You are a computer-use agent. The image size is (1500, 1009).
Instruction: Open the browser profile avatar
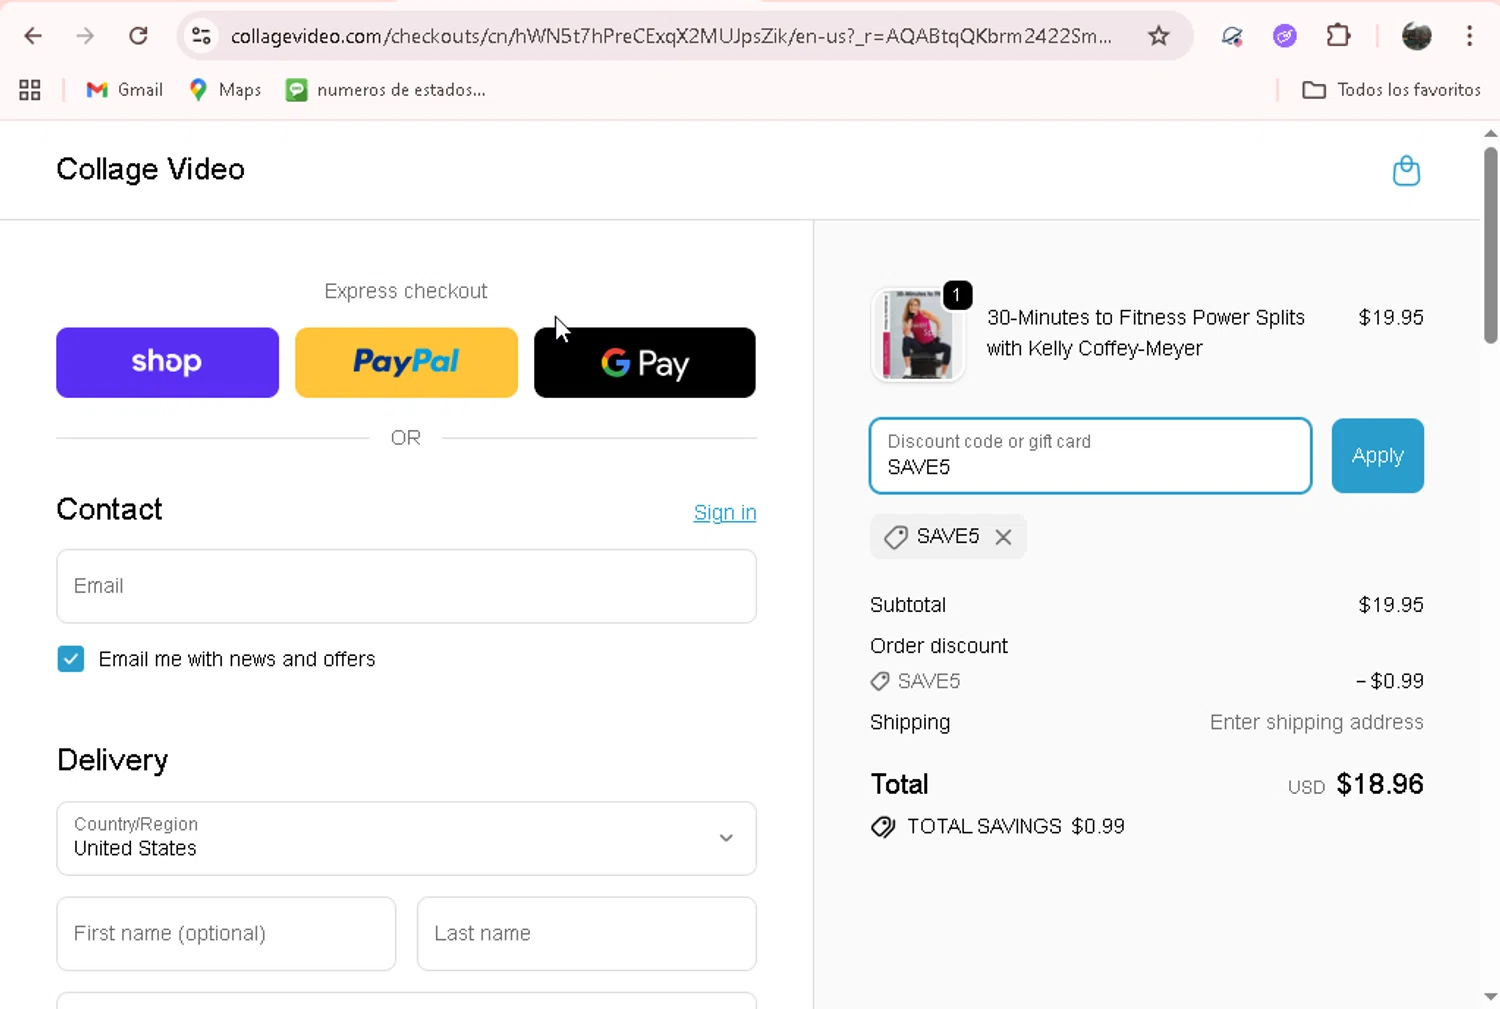(x=1416, y=36)
